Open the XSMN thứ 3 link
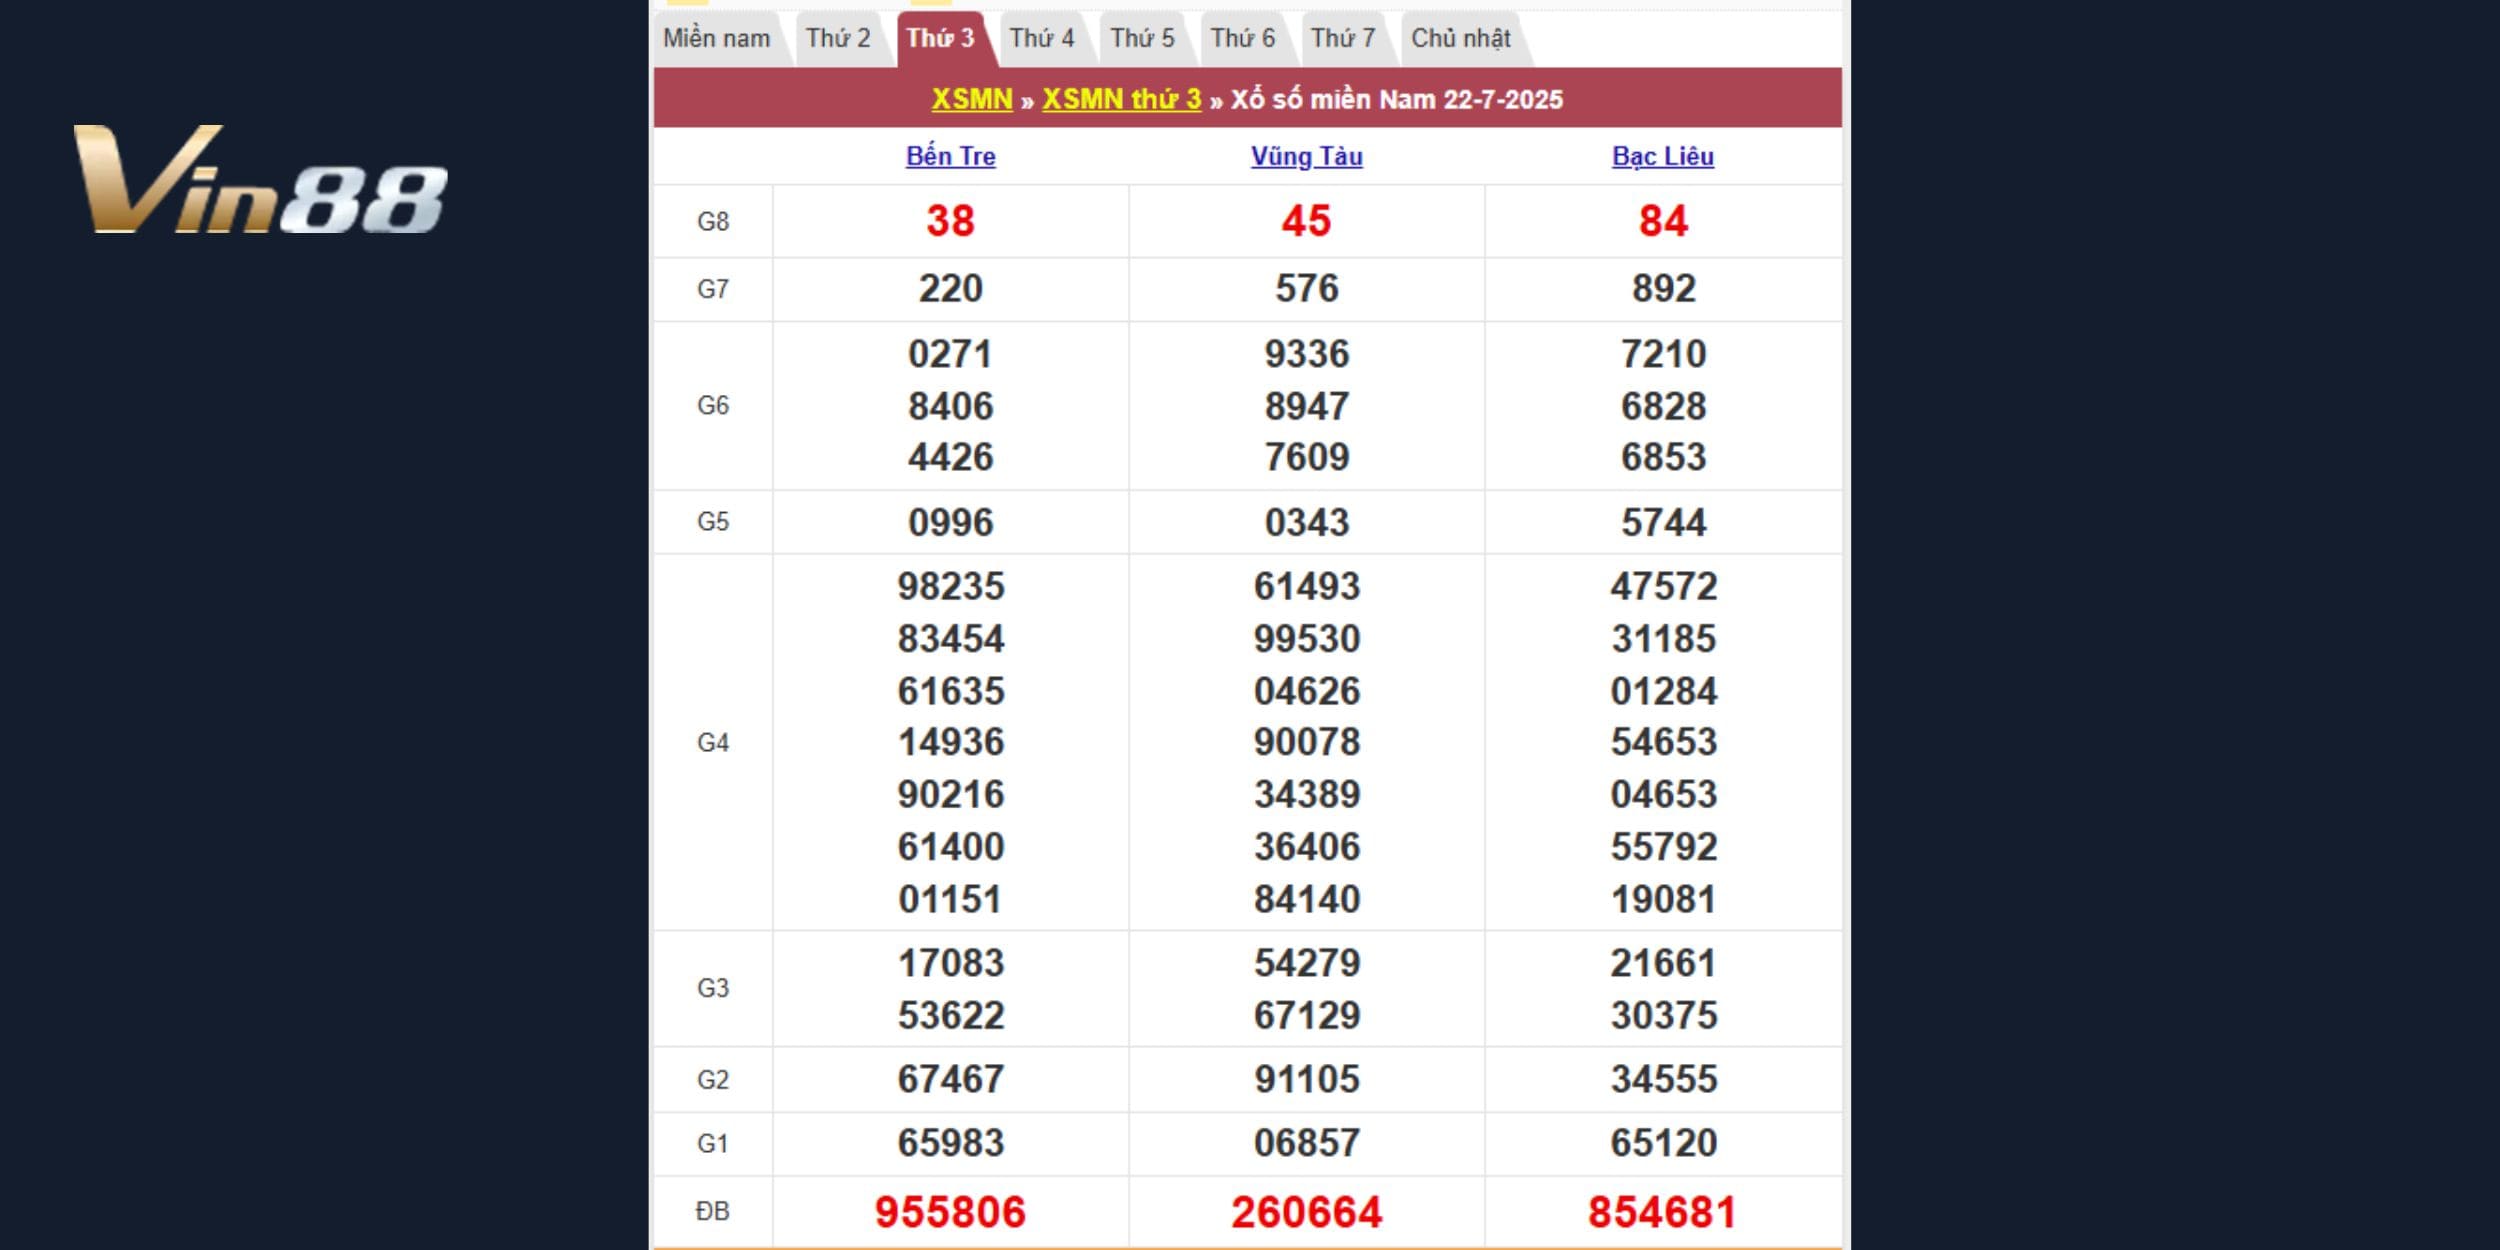2500x1250 pixels. [1121, 99]
